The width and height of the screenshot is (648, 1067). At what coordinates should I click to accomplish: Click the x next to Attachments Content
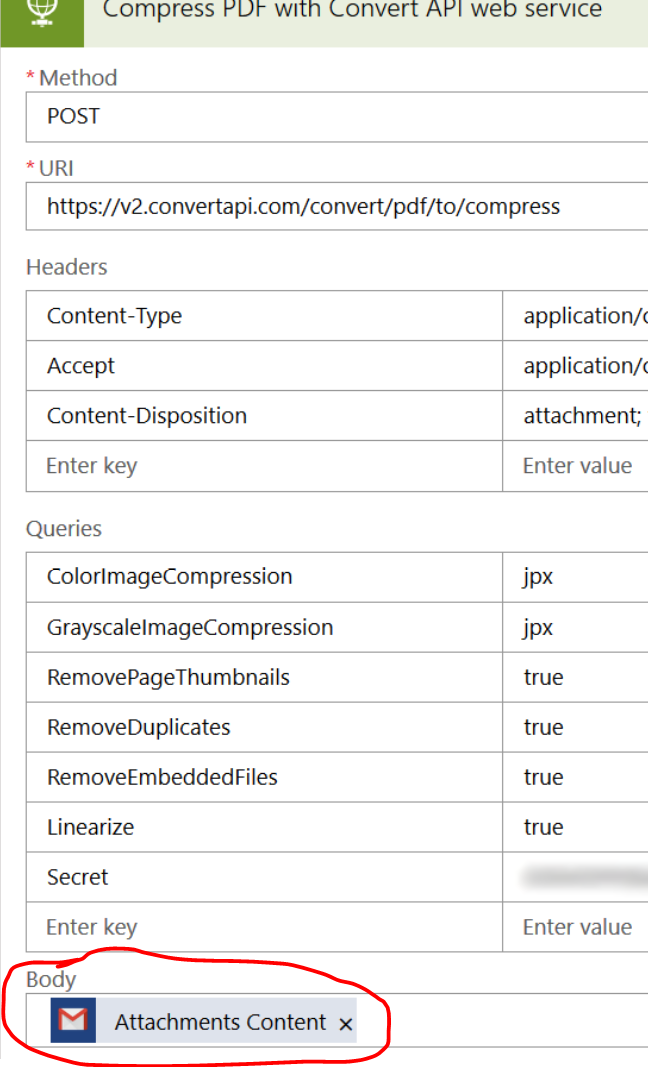pyautogui.click(x=346, y=1024)
